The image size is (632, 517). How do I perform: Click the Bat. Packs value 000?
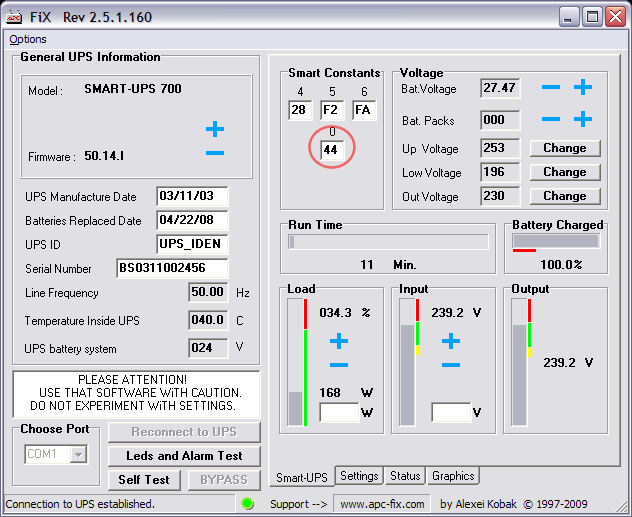click(500, 120)
